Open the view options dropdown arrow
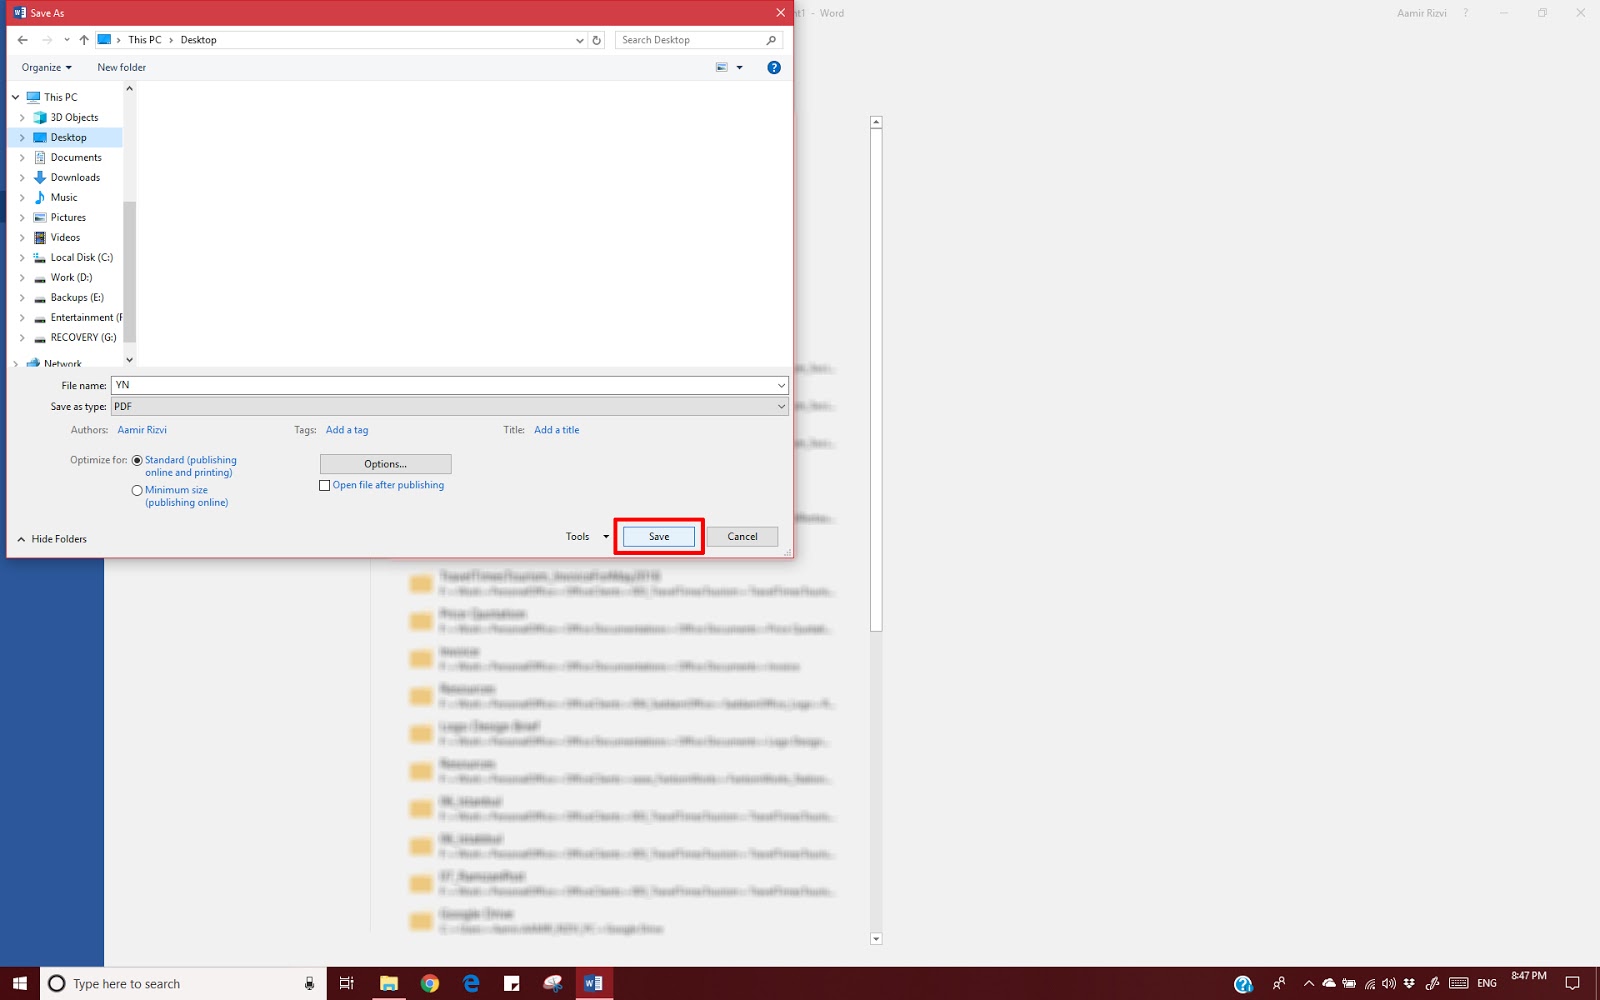The width and height of the screenshot is (1600, 1000). point(740,67)
